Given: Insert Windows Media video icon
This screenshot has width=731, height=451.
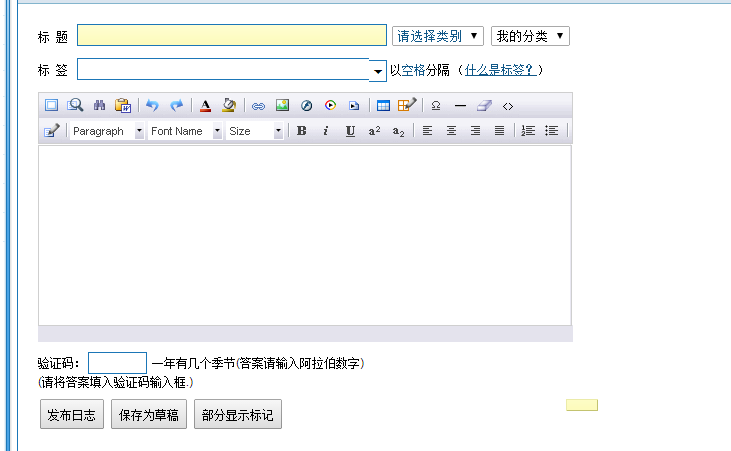Looking at the screenshot, I should click(x=331, y=105).
